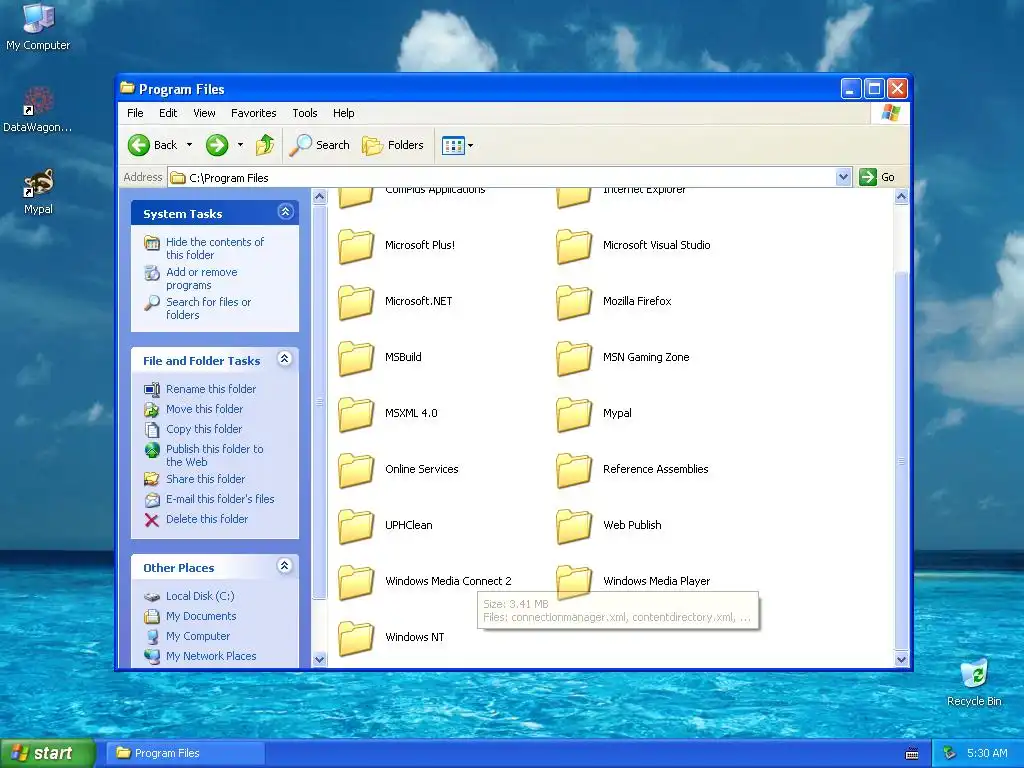Collapse the System Tasks panel
Viewport: 1024px width, 768px height.
285,212
